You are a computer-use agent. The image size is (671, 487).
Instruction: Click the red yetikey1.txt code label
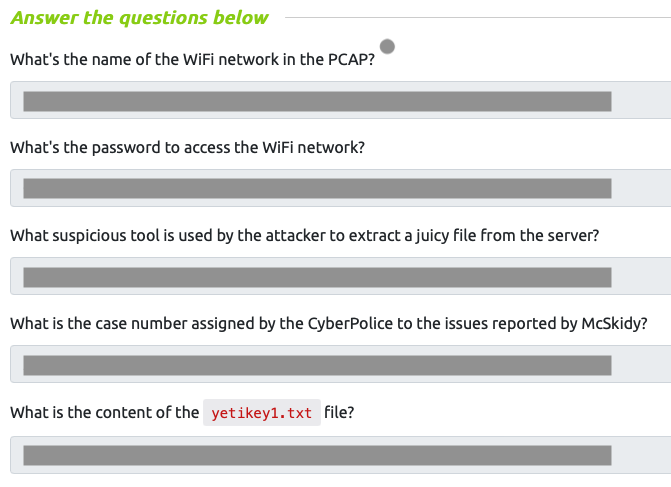[261, 413]
